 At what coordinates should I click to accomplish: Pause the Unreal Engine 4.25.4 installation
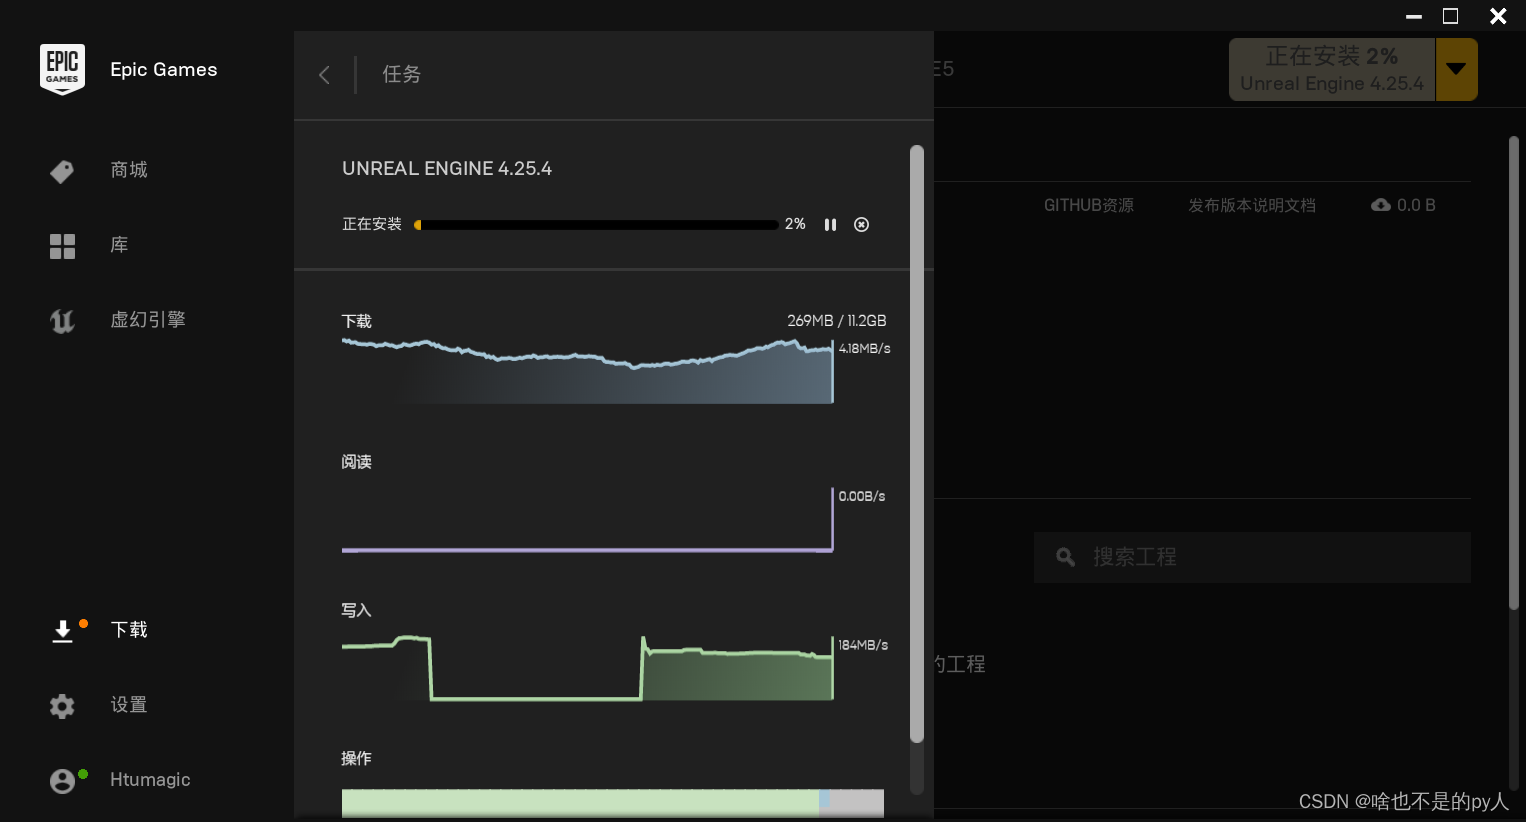[x=830, y=225]
